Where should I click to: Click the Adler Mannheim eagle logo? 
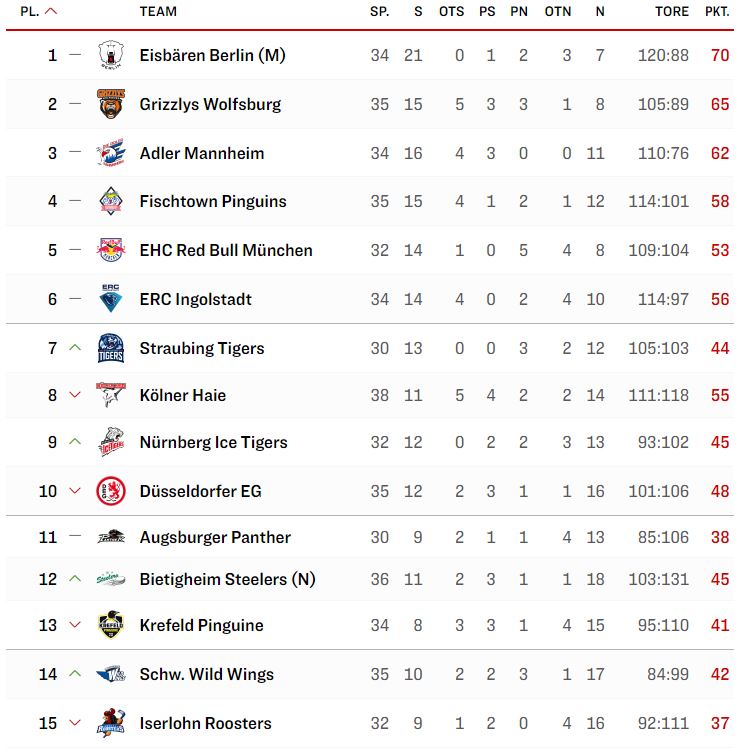point(111,153)
